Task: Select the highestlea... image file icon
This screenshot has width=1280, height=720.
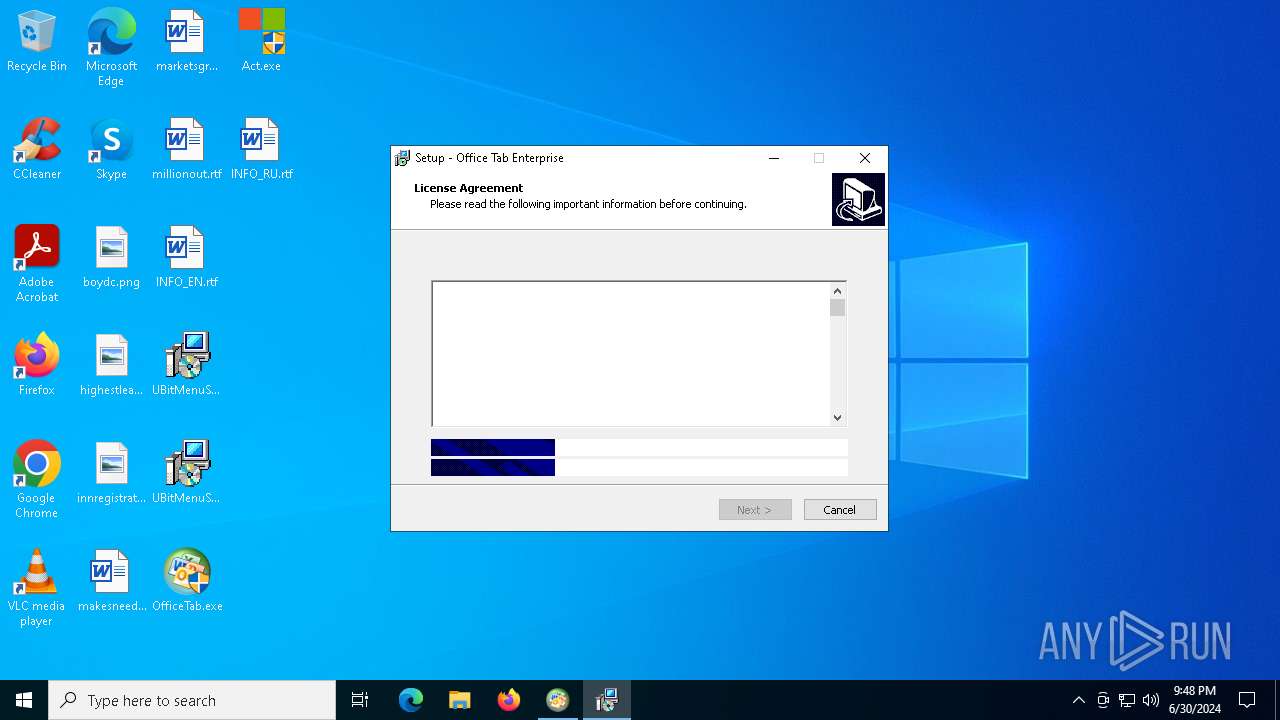Action: point(111,365)
